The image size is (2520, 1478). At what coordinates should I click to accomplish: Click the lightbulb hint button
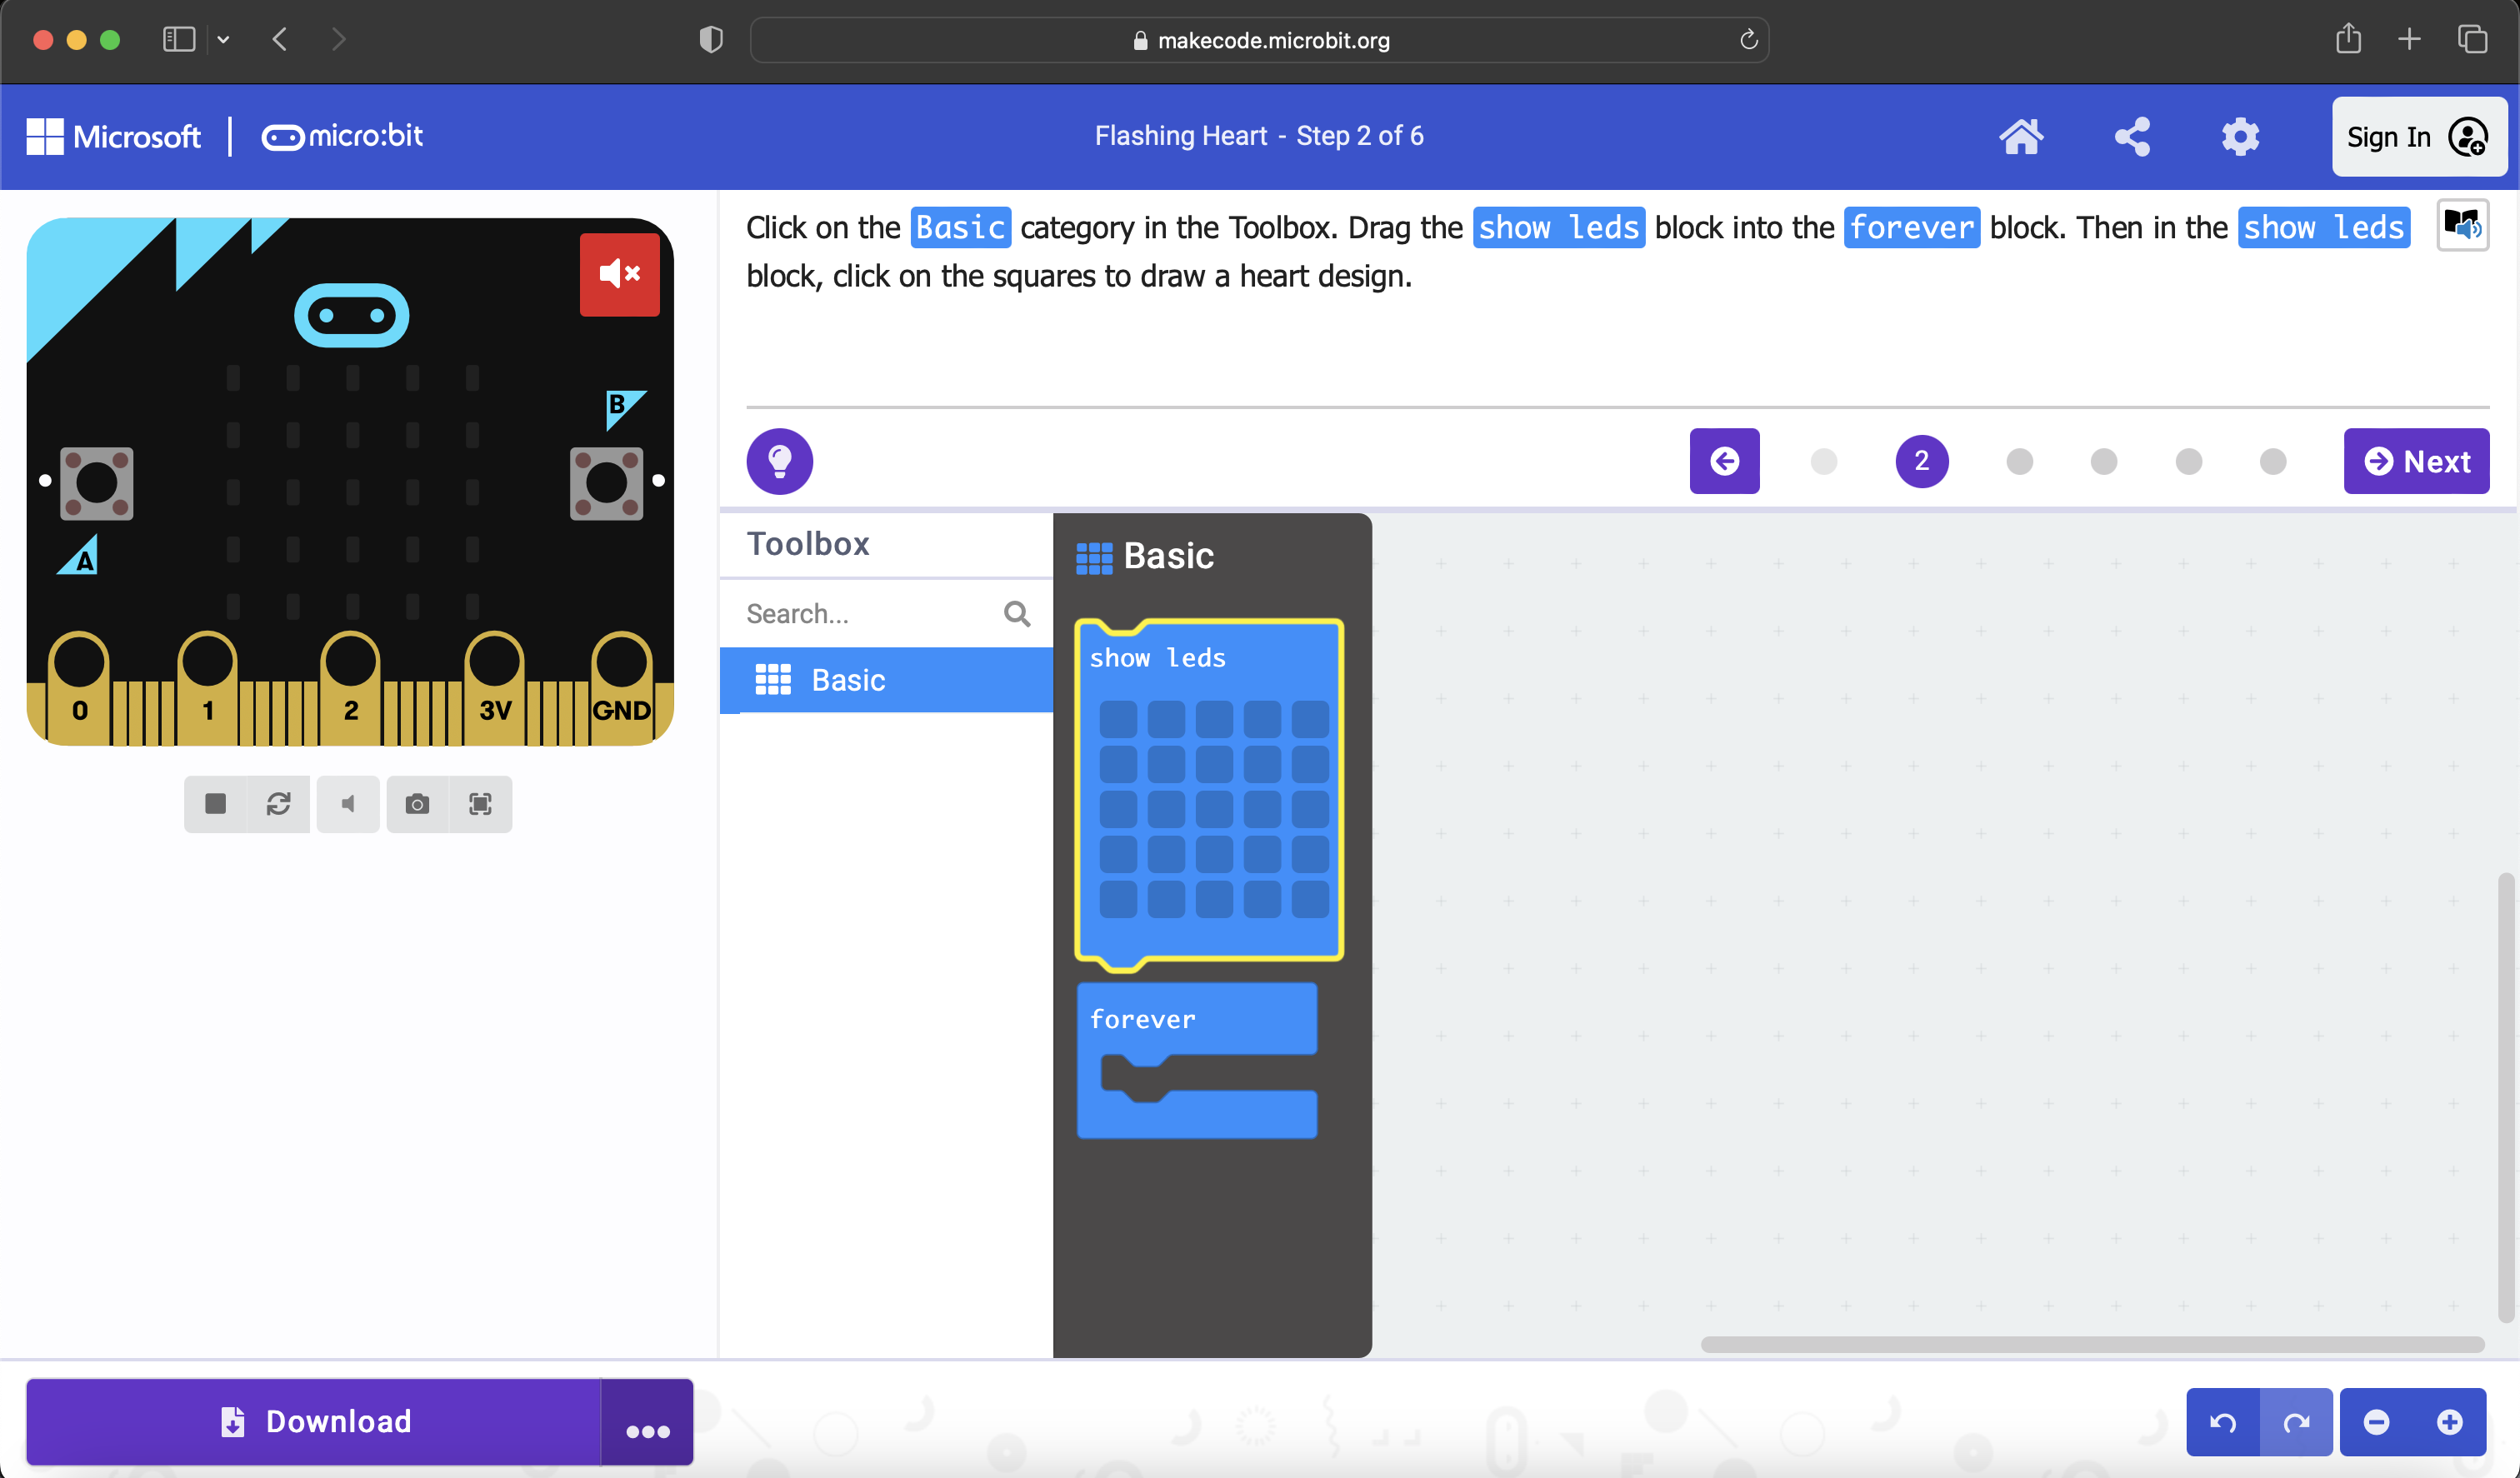click(779, 461)
